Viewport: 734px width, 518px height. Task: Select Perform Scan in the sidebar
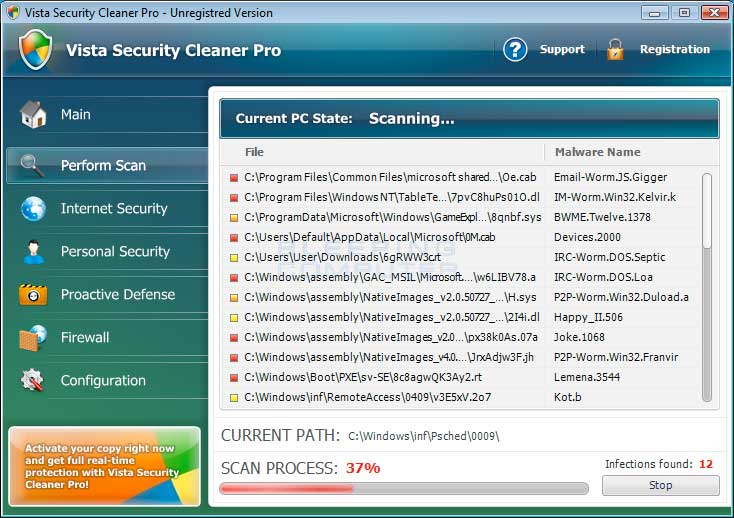click(x=107, y=165)
